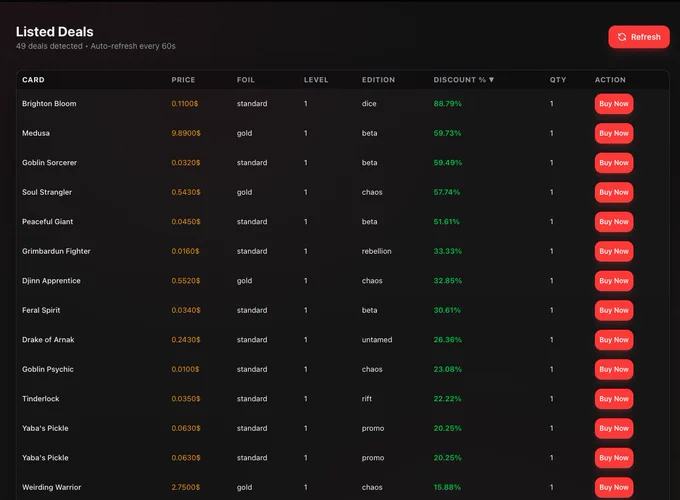Select the Goblin Psychic card name
This screenshot has height=500, width=680.
tap(48, 369)
